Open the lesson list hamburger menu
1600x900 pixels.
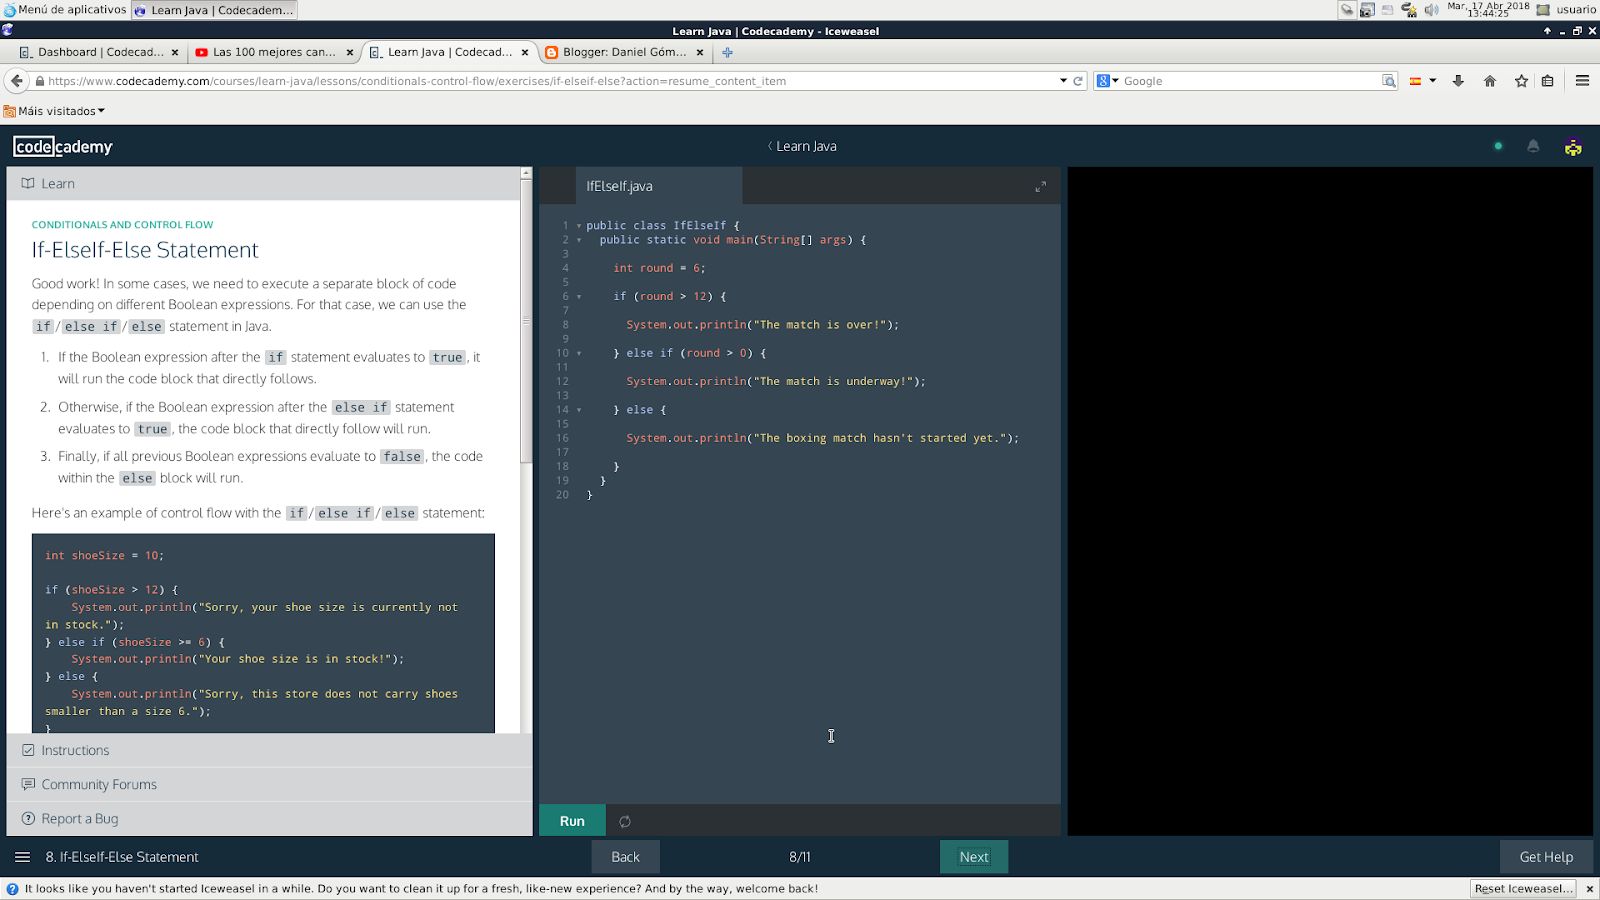coord(21,856)
